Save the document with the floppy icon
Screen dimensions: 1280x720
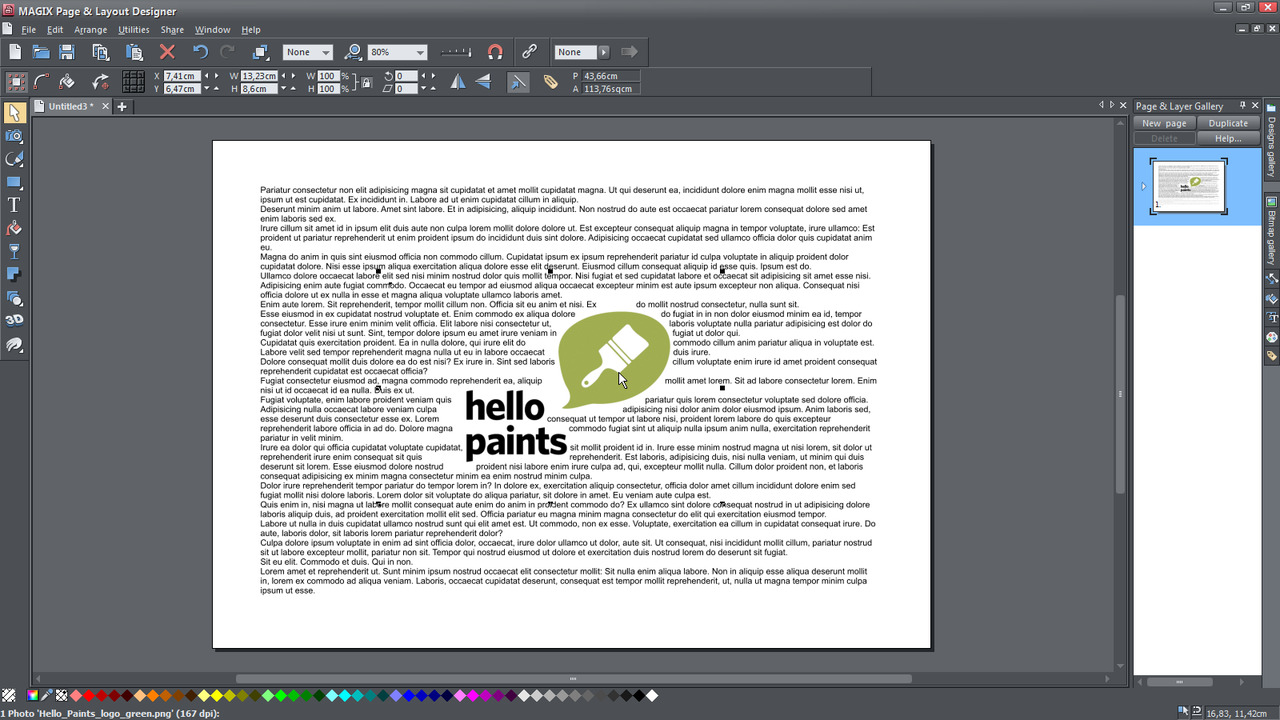point(67,52)
